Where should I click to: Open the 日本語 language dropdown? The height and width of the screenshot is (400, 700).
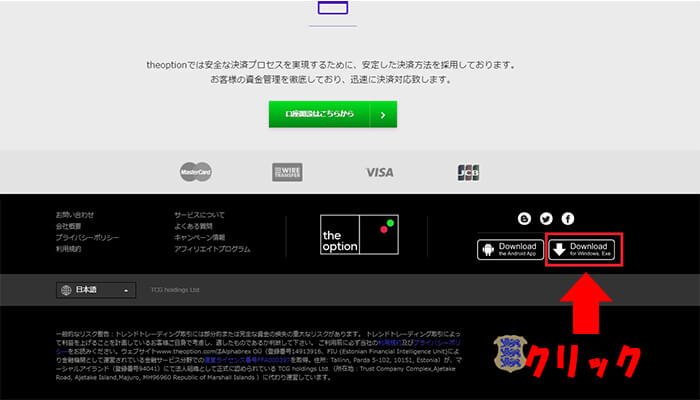point(96,290)
